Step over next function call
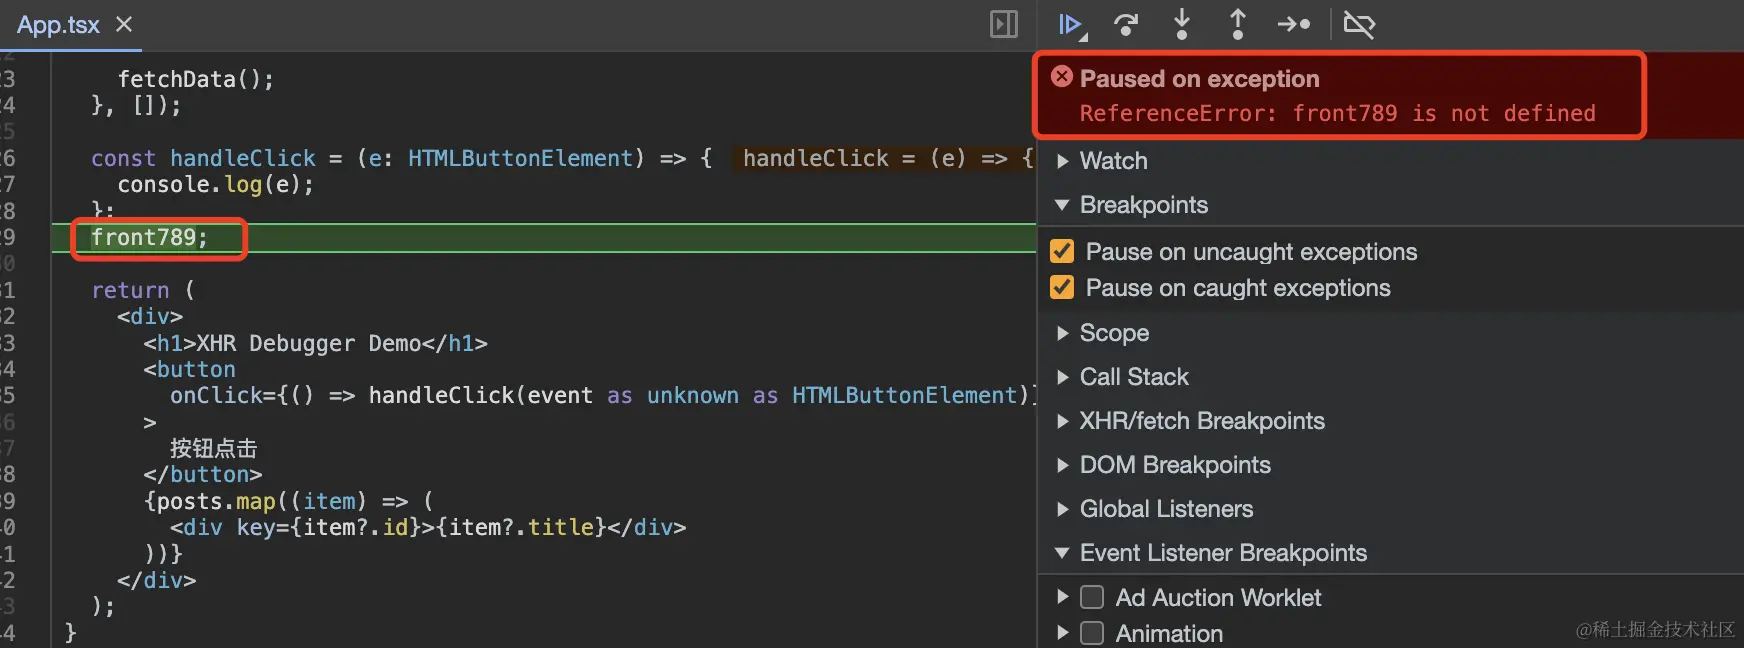Viewport: 1744px width, 648px height. [1126, 25]
